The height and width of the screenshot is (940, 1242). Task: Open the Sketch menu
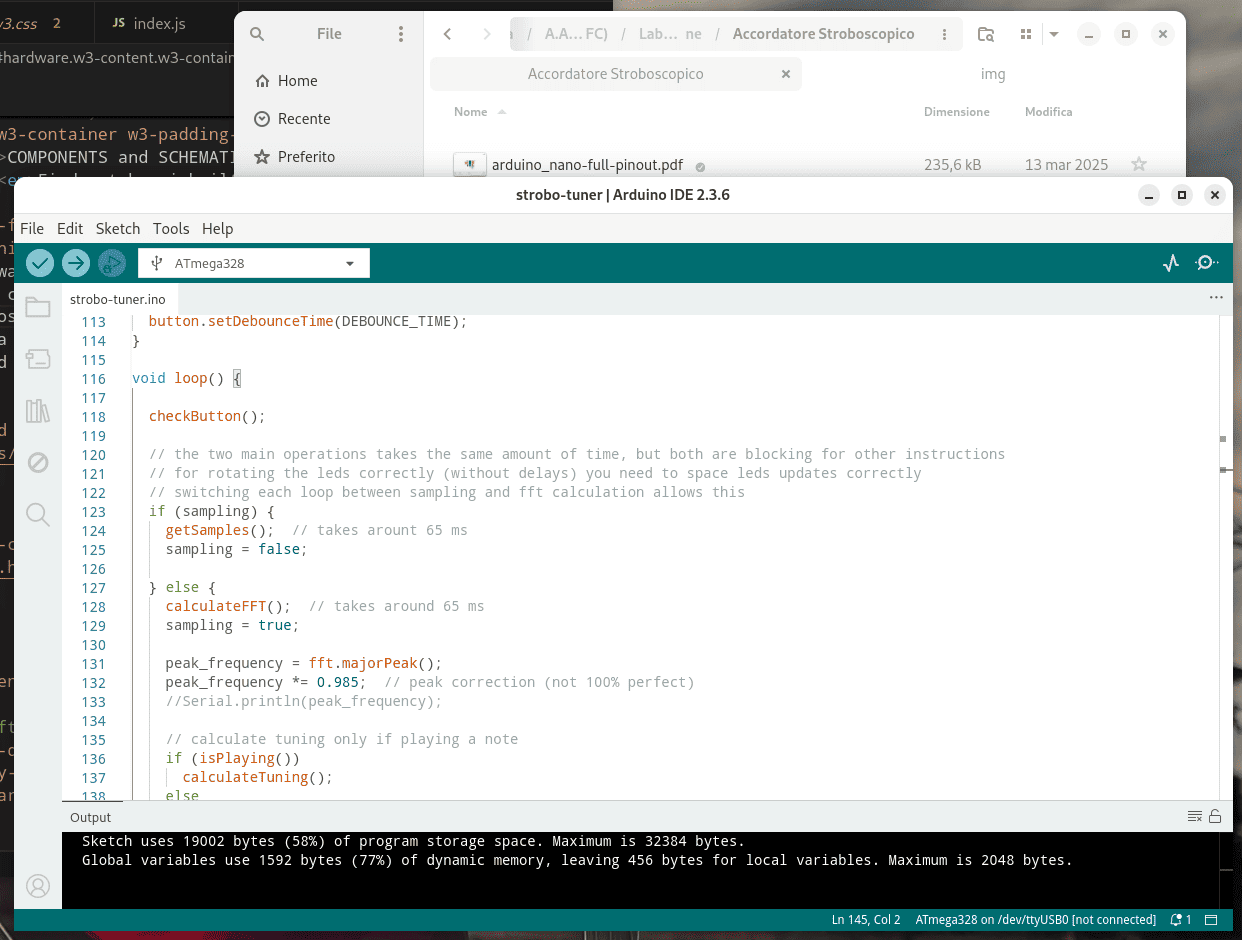pyautogui.click(x=117, y=228)
